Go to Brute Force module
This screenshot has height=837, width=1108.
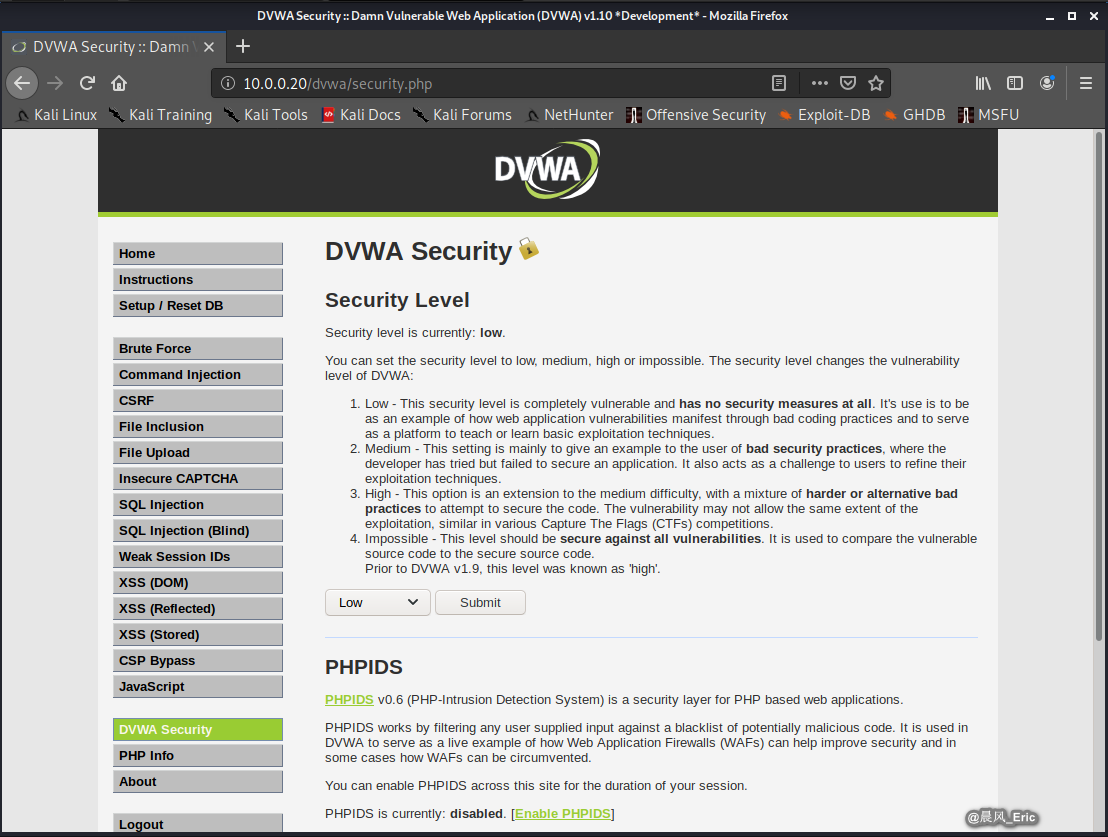pos(198,349)
